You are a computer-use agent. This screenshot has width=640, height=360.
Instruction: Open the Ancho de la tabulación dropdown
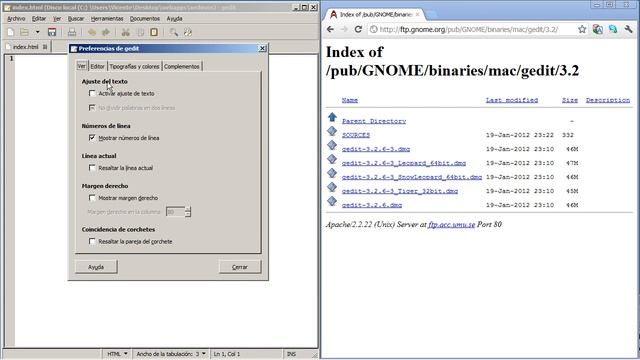pyautogui.click(x=171, y=354)
